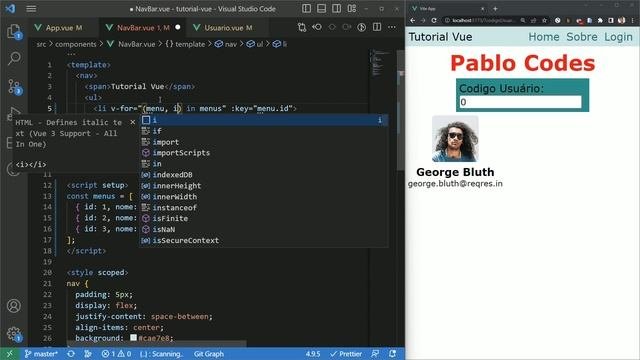Select the 'import' suggestion
The image size is (640, 360).
pos(264,142)
